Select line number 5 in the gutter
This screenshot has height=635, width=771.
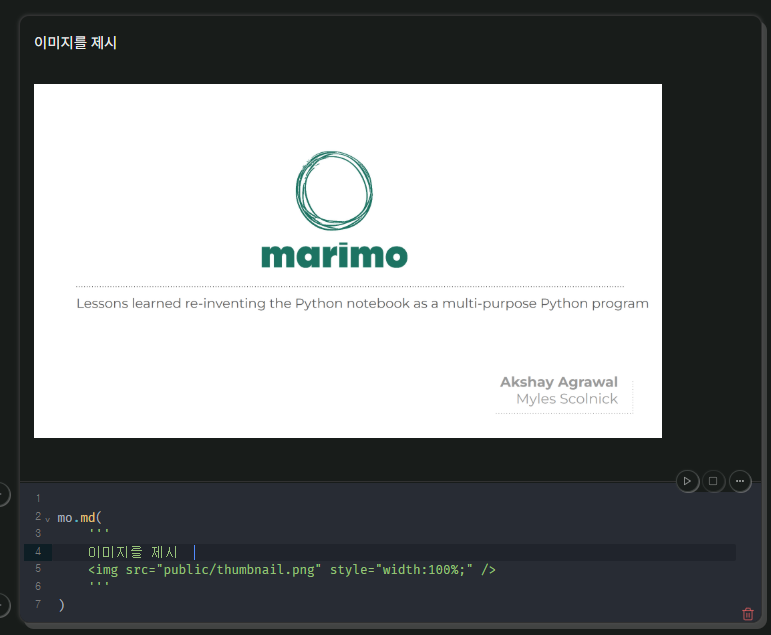38,569
